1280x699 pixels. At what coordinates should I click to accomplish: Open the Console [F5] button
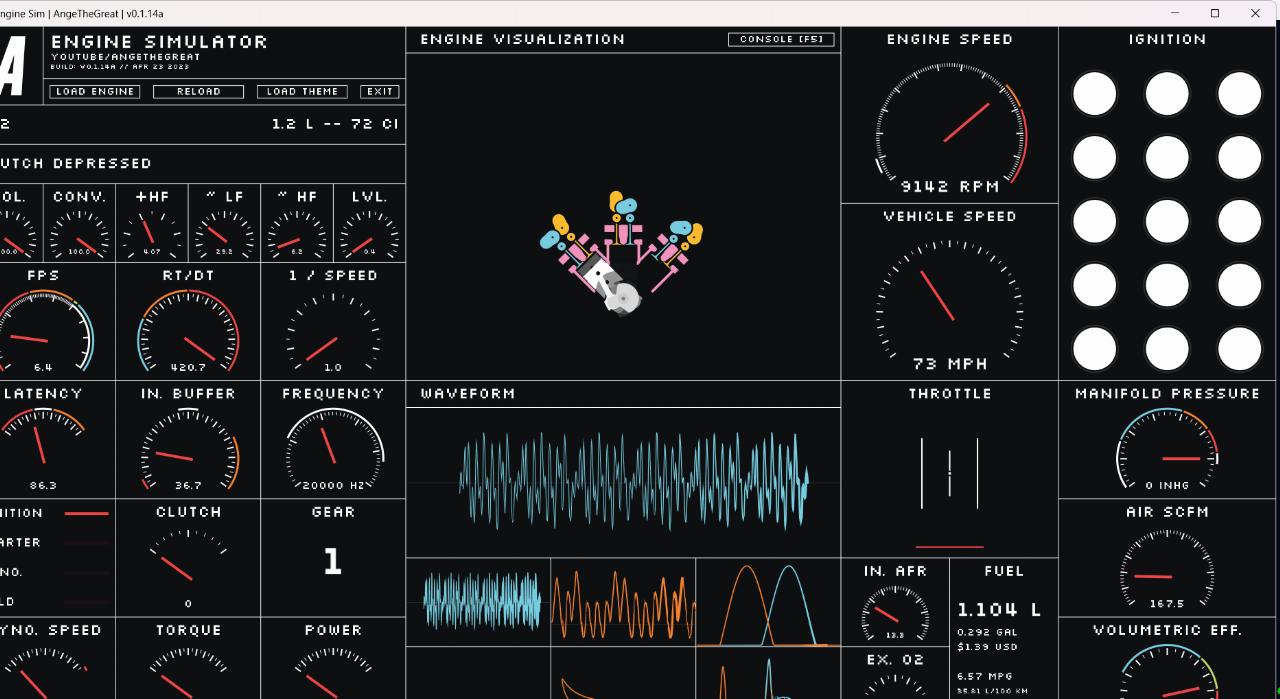click(781, 39)
